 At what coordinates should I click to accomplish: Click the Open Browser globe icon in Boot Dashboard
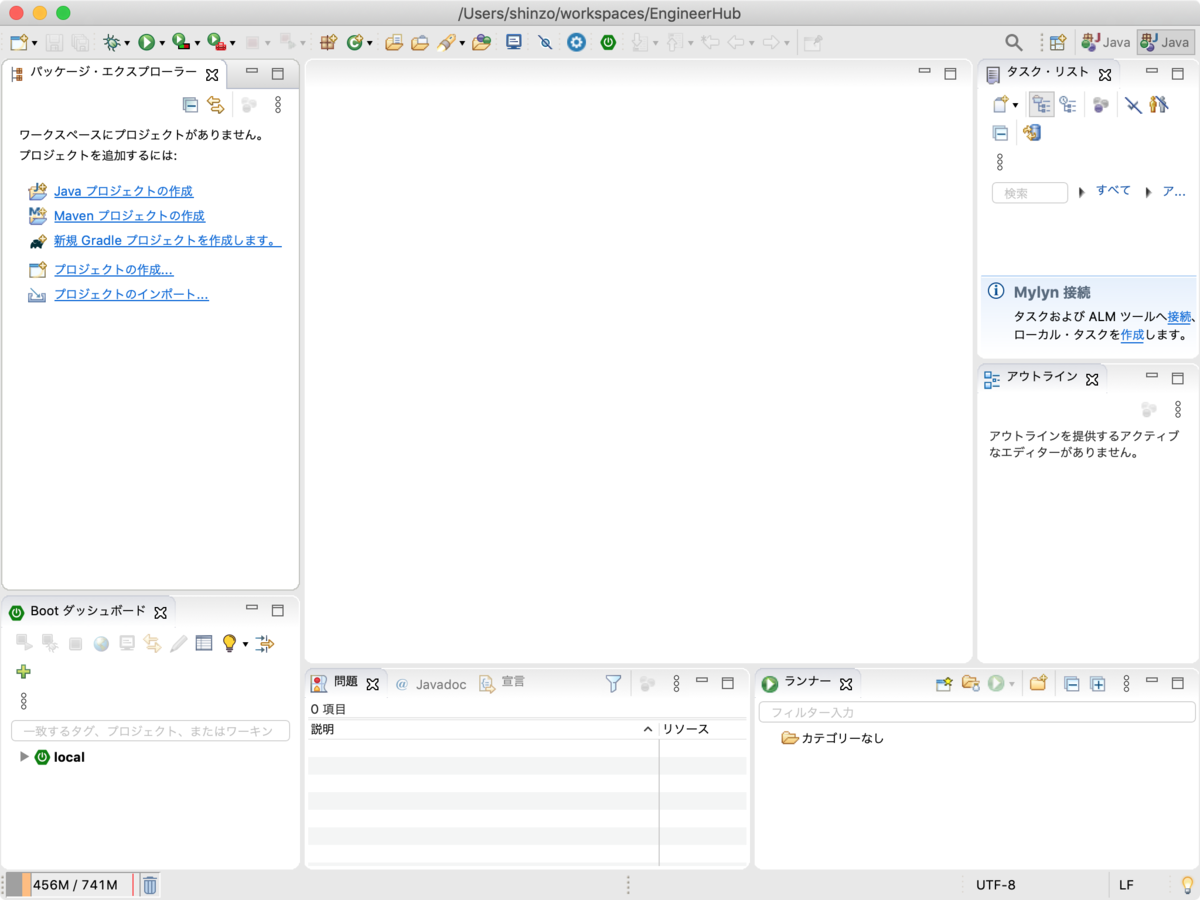(101, 644)
